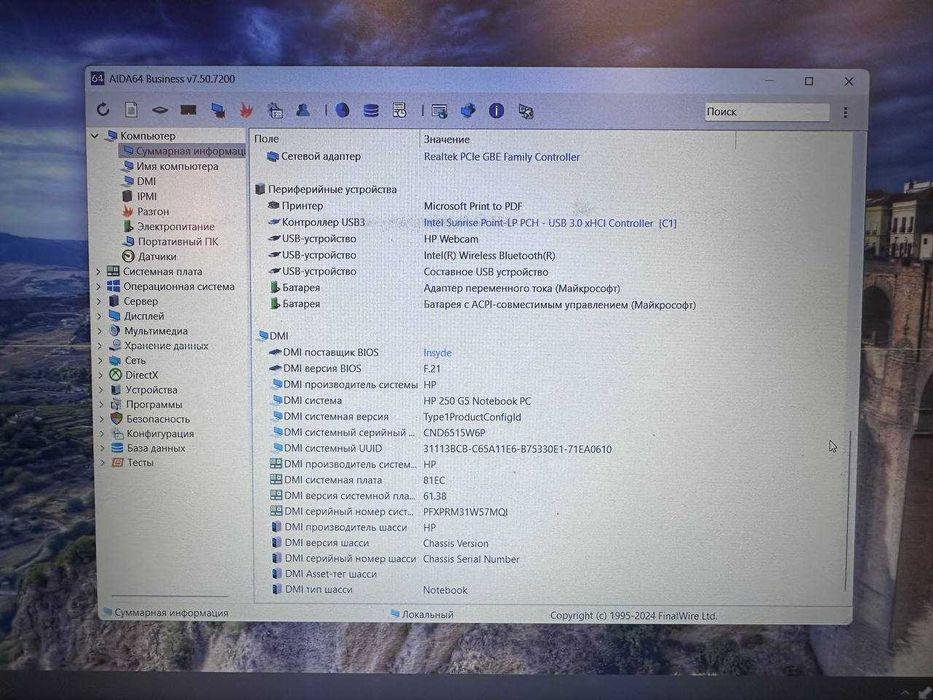The width and height of the screenshot is (933, 700).
Task: Expand the Мультимедиа tree node arrow
Action: [x=99, y=331]
